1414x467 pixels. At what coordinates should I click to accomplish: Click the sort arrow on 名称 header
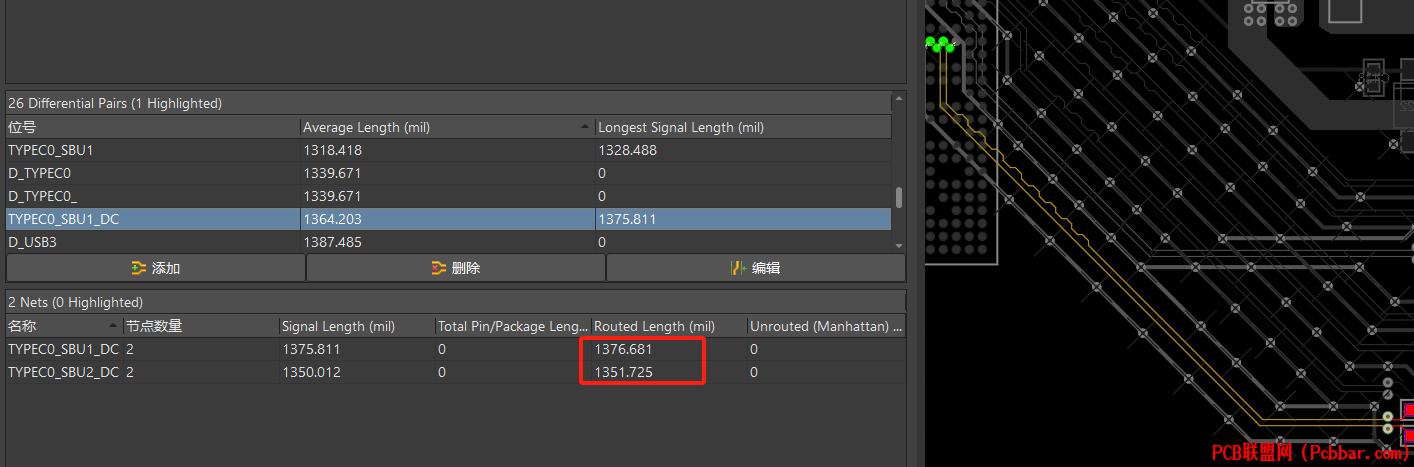click(113, 327)
